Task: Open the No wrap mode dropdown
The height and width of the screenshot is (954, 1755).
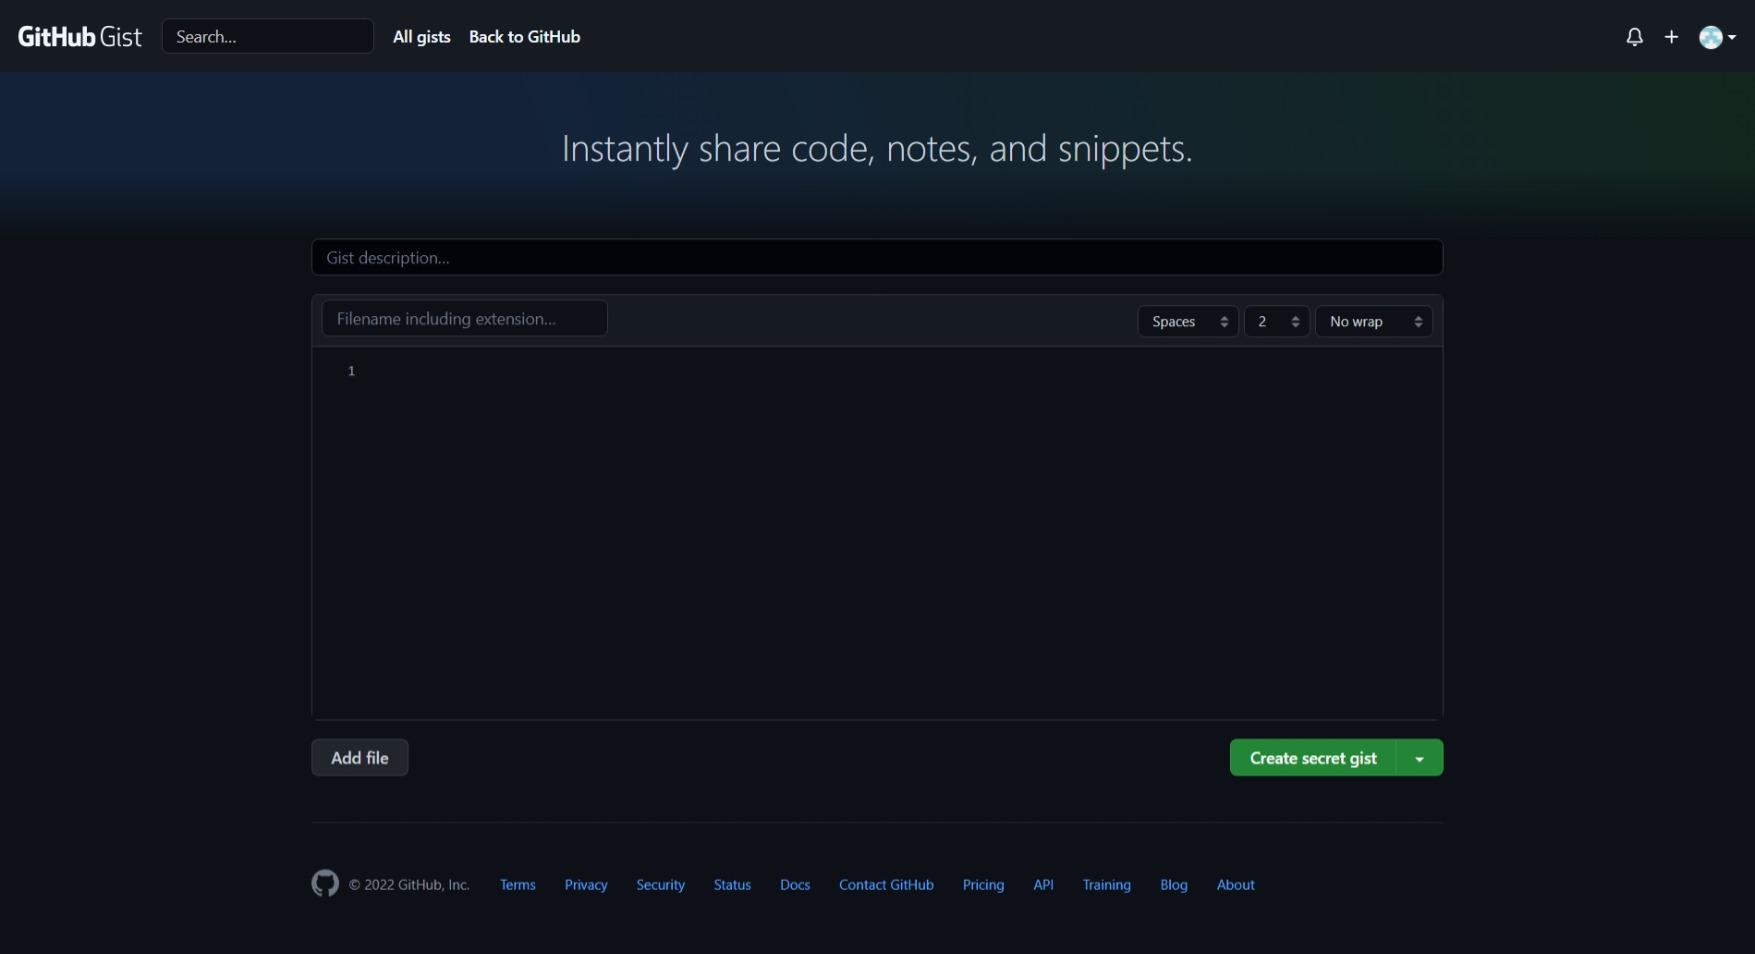Action: coord(1374,321)
